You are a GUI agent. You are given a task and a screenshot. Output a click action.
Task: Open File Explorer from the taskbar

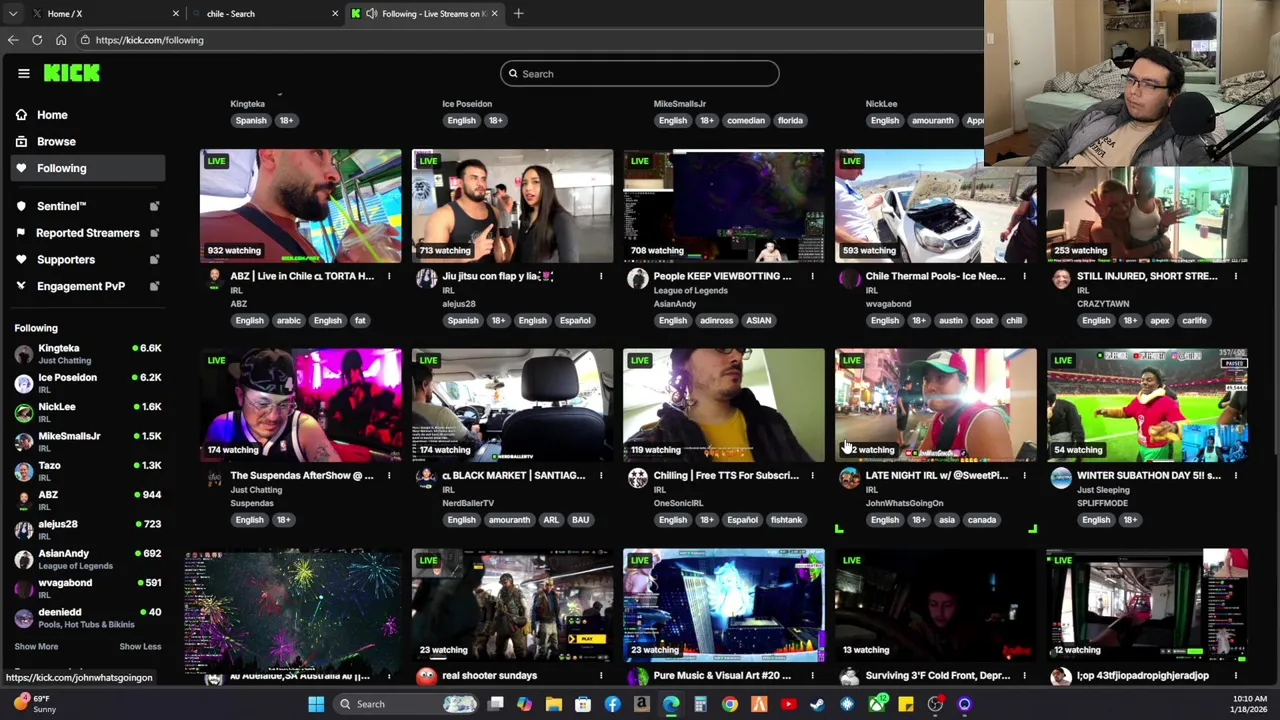coord(553,704)
